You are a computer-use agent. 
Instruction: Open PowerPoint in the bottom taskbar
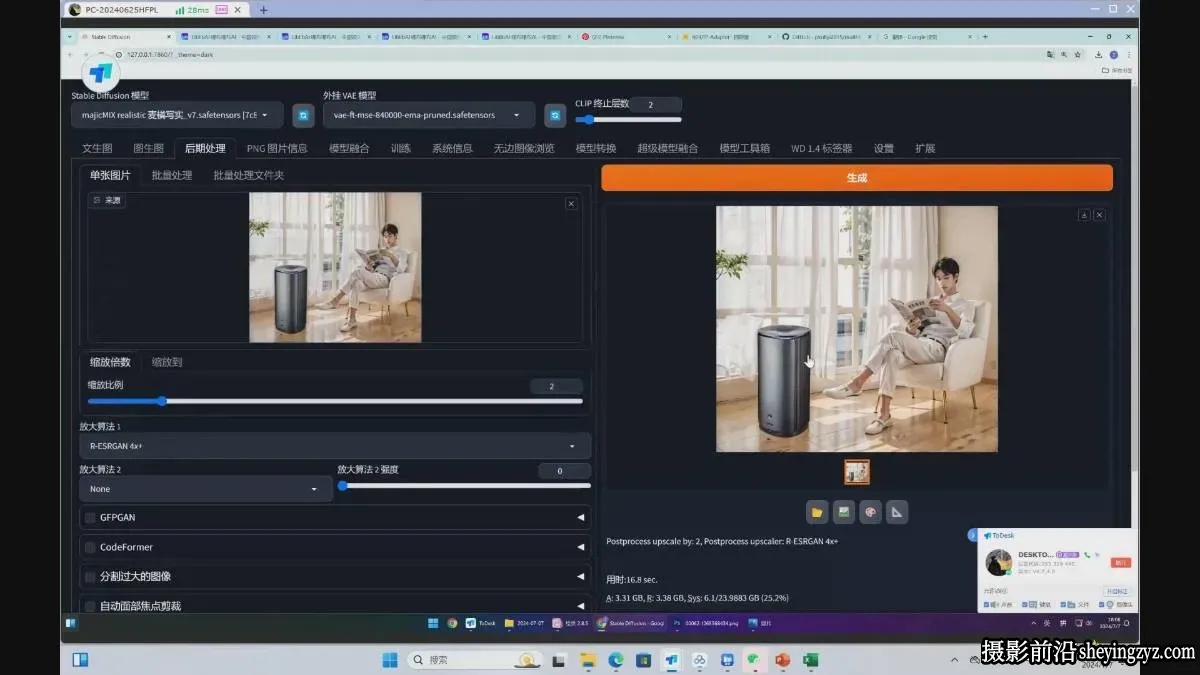click(782, 660)
